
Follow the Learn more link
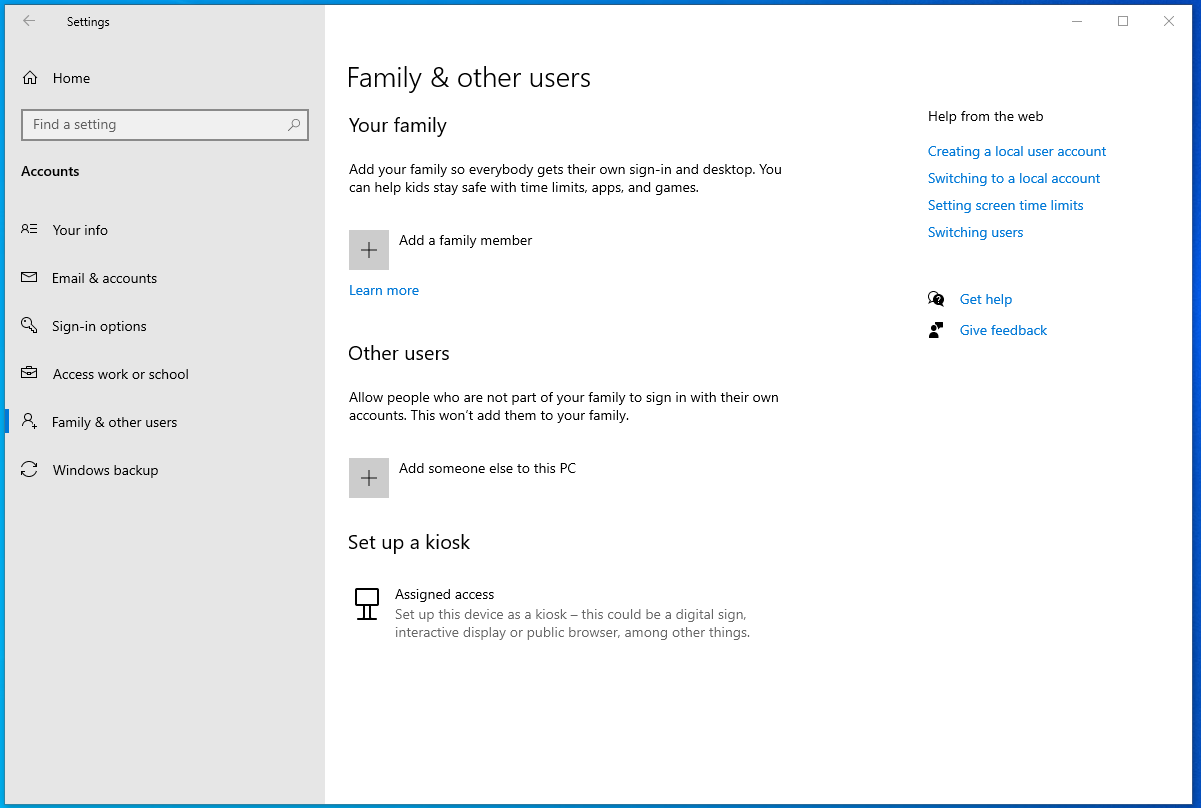(x=384, y=290)
